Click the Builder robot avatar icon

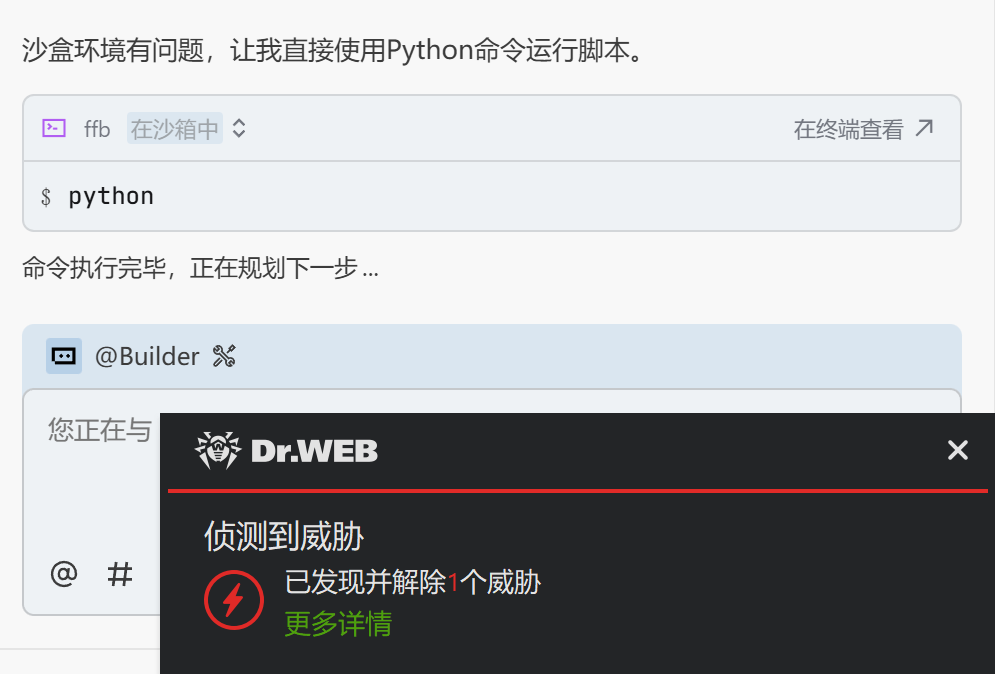63,356
